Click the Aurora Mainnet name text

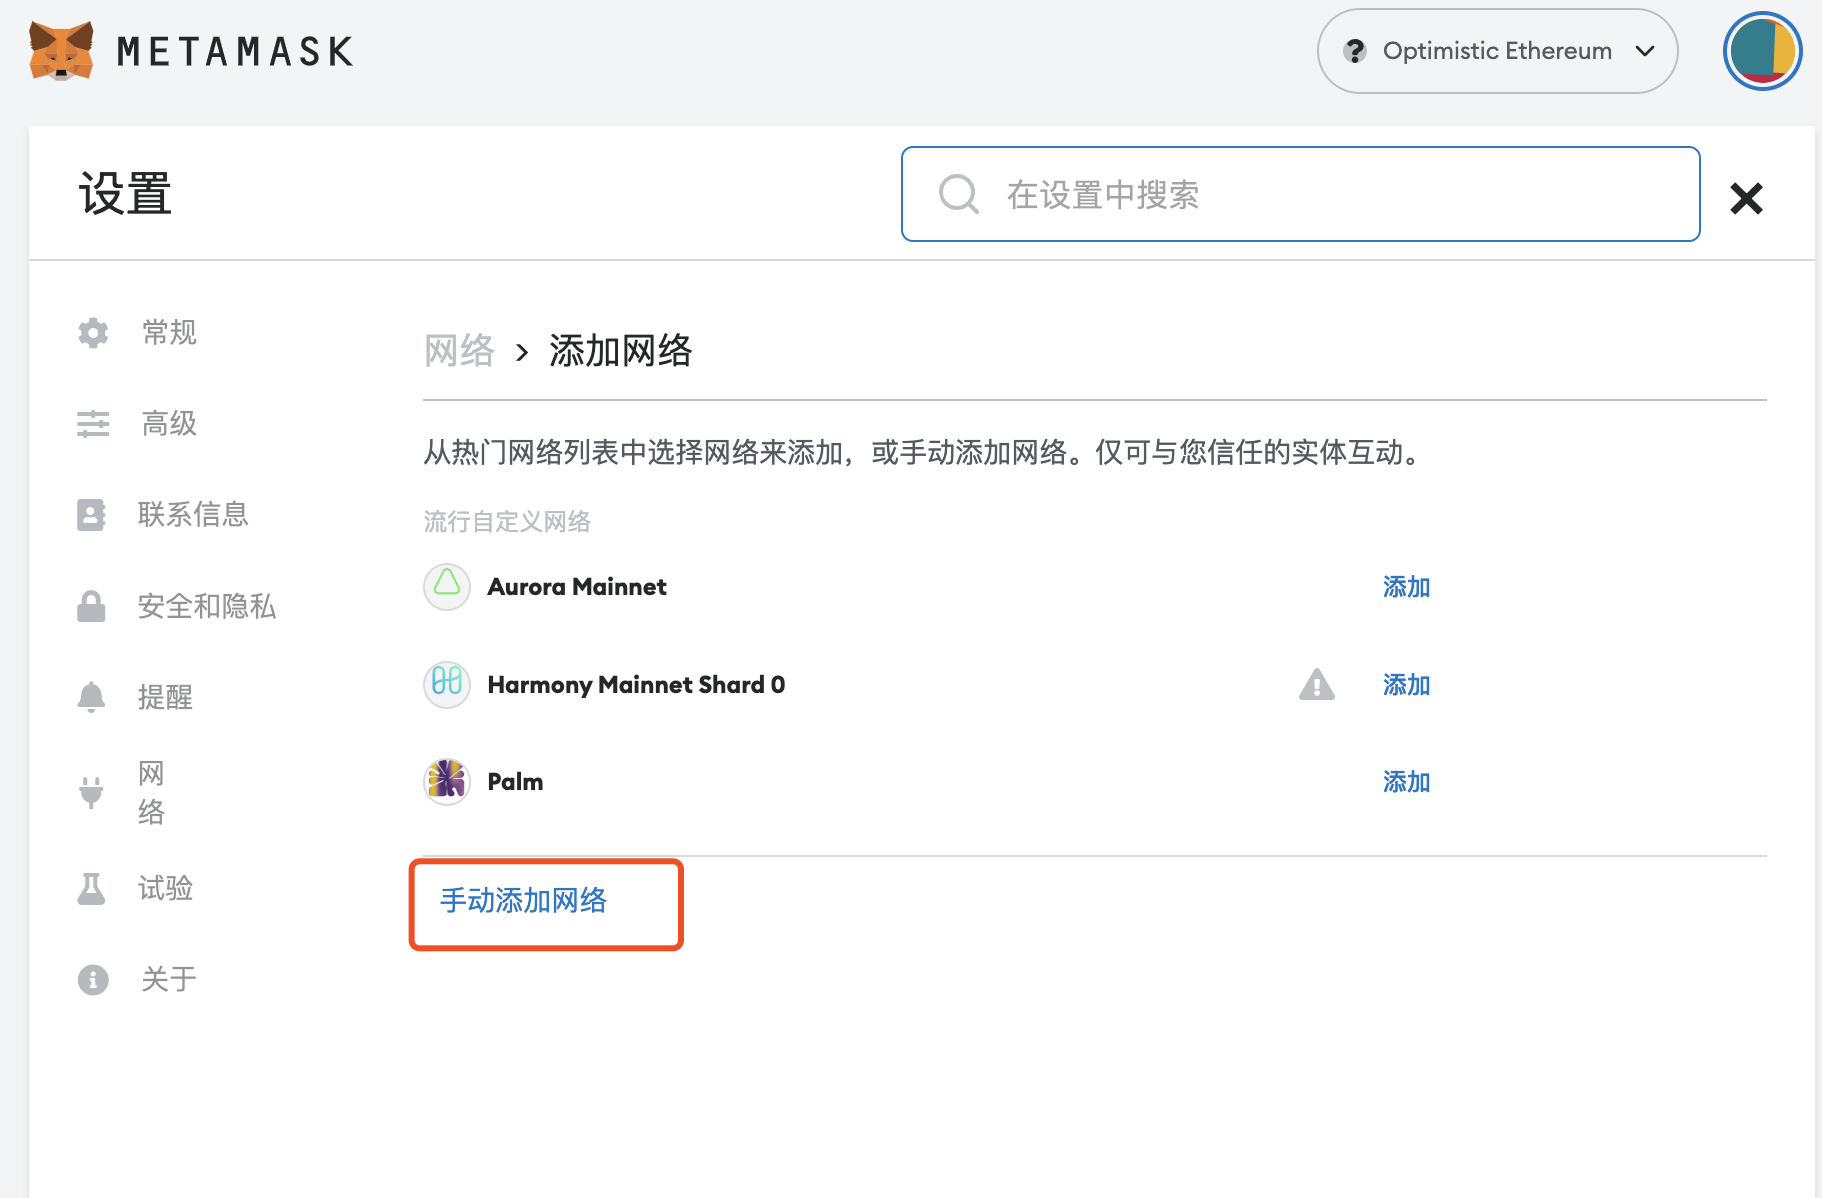pyautogui.click(x=577, y=587)
